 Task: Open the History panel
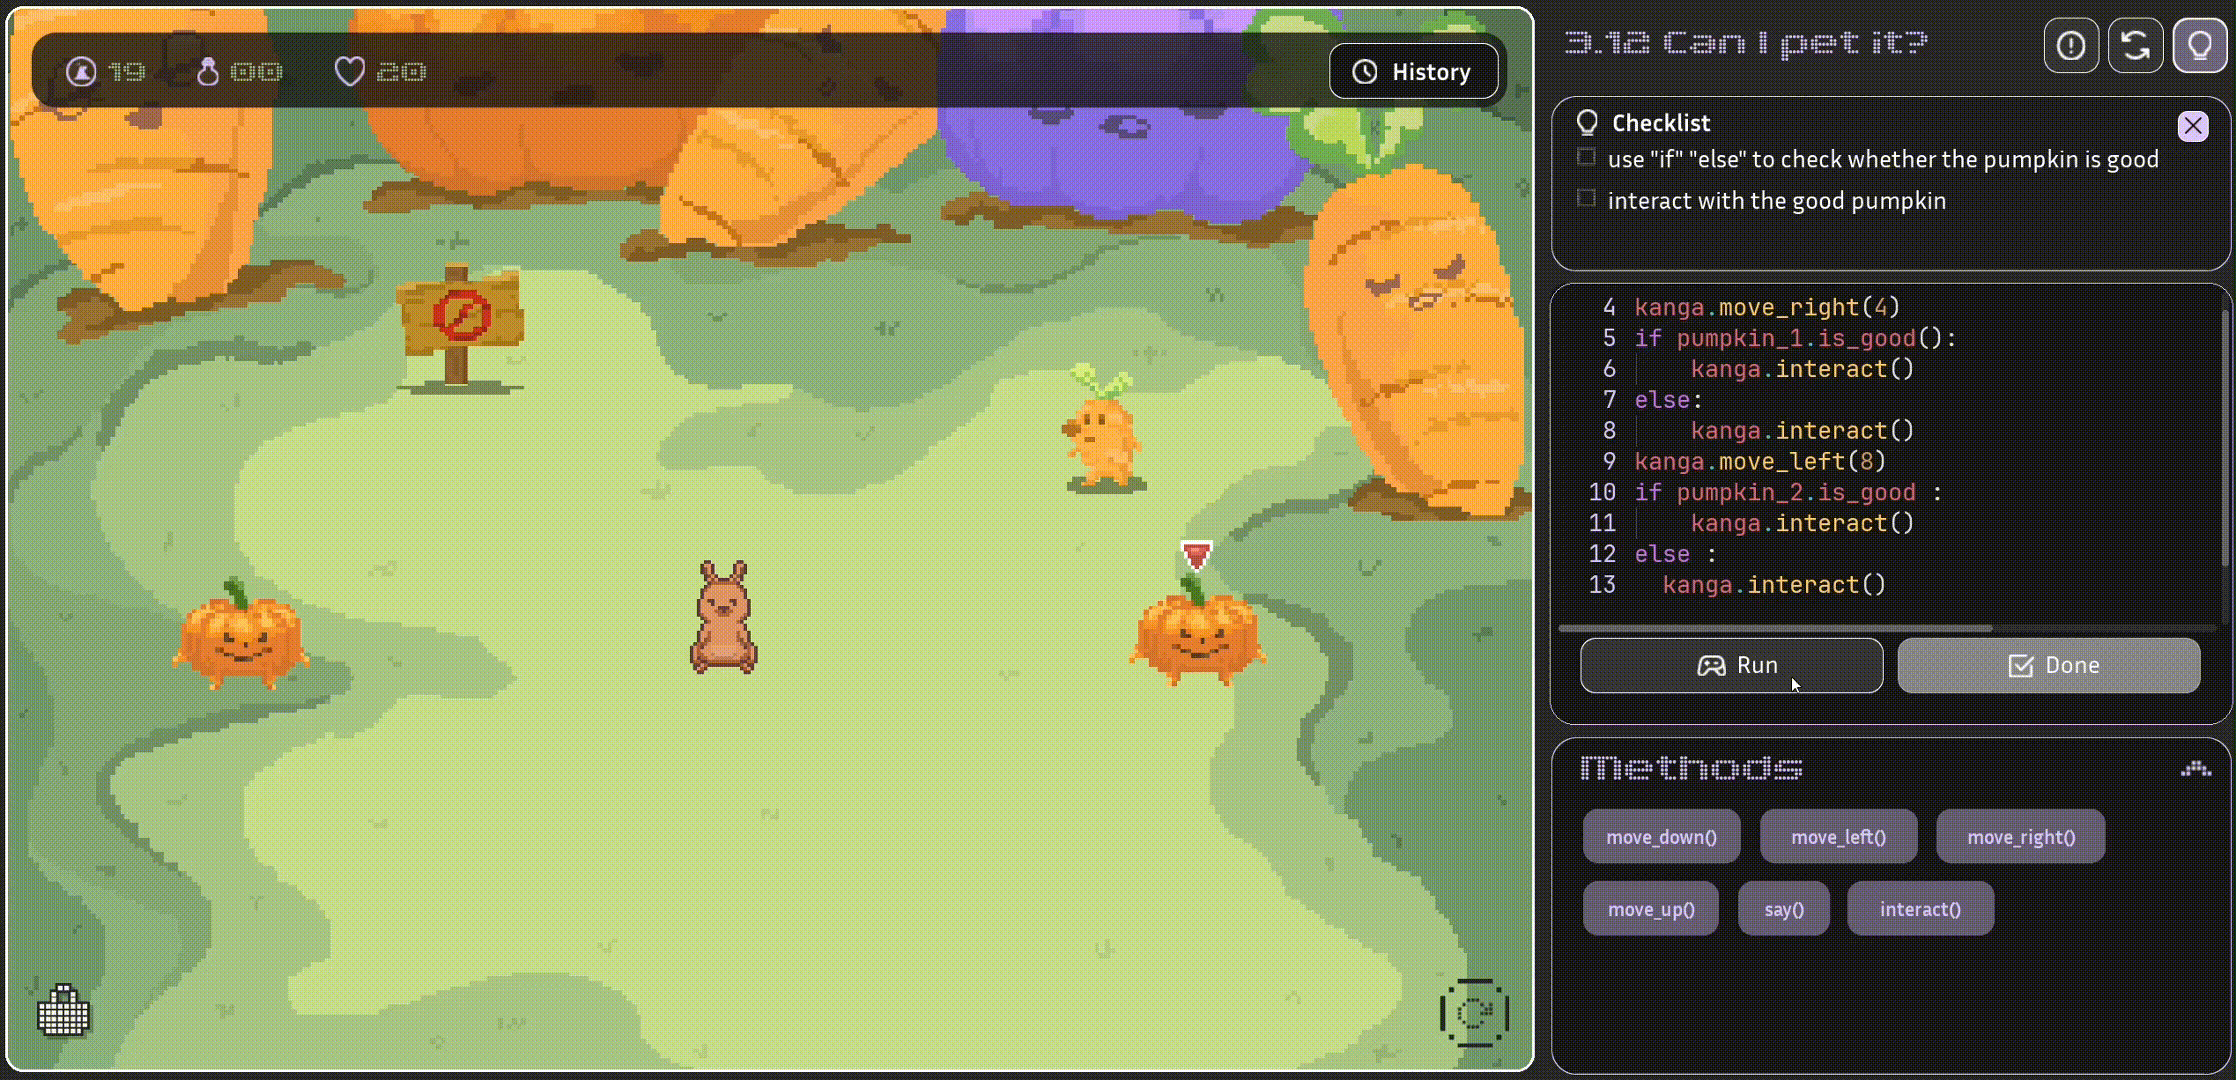(1413, 72)
